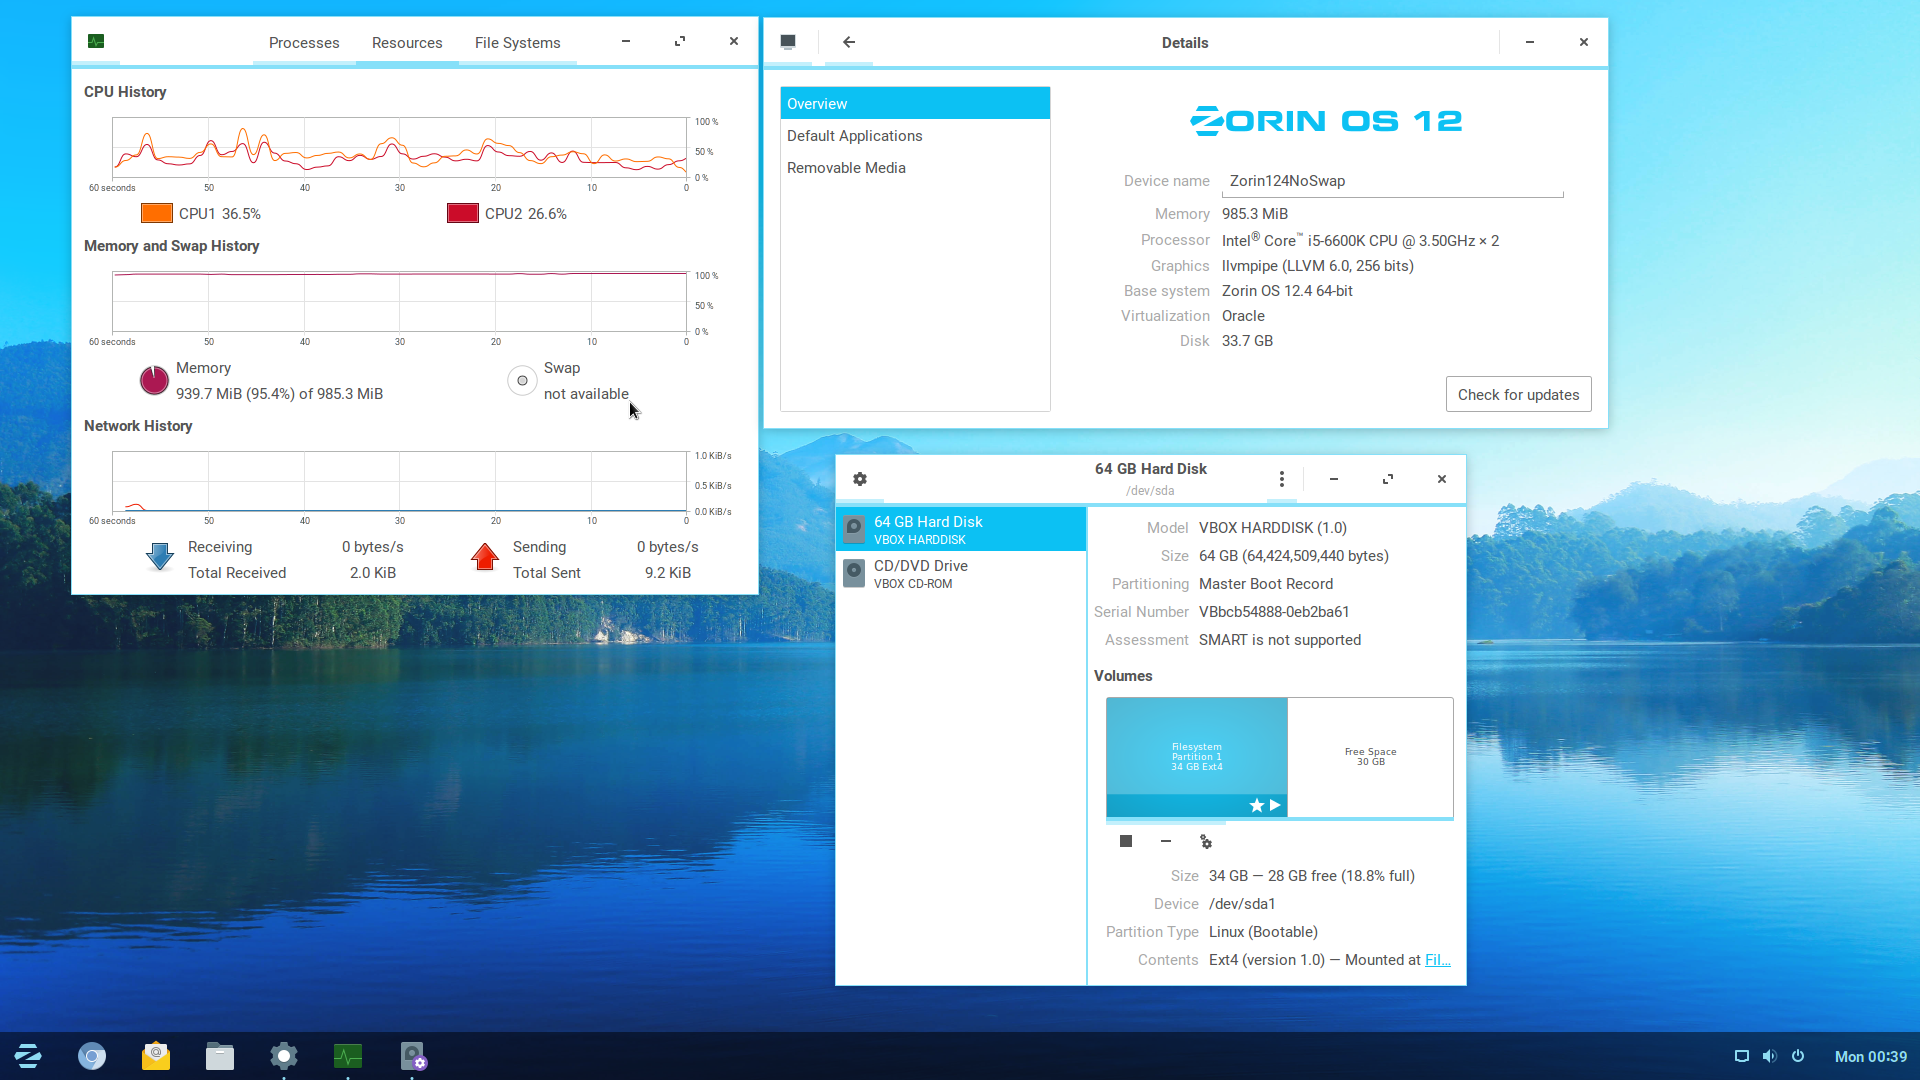
Task: Click the 'llvmpipe (LLVM 6.0, 256 bits)' value
Action: 1317,265
